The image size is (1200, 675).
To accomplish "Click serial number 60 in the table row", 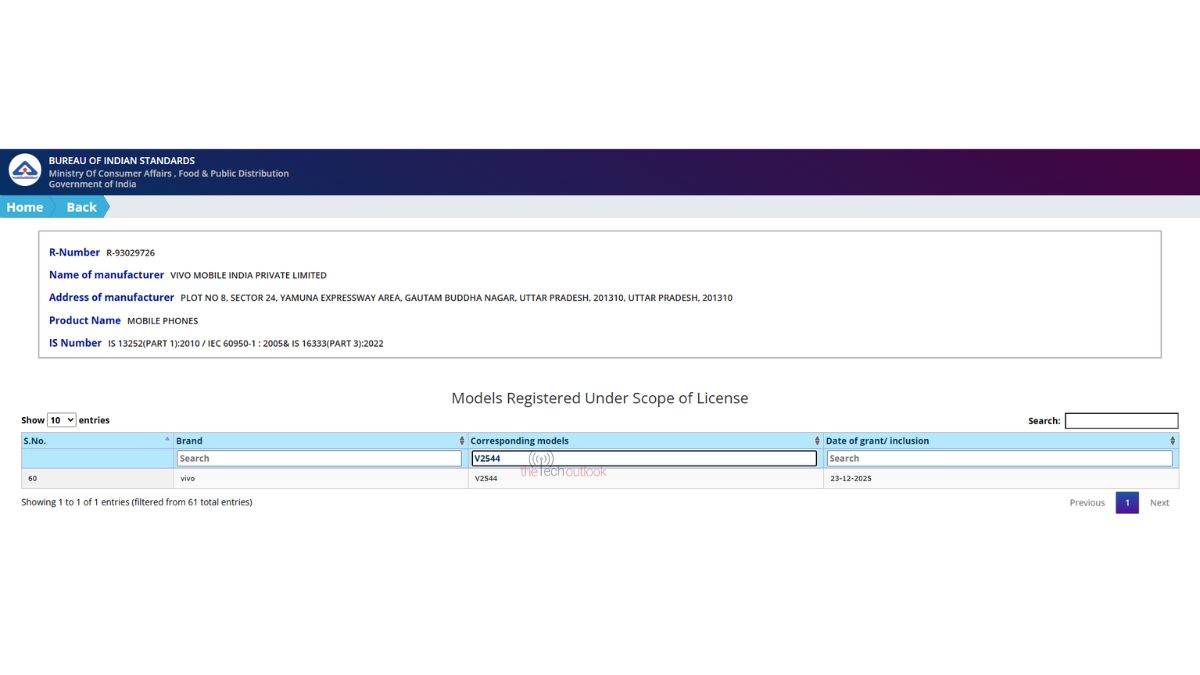I will coord(33,479).
